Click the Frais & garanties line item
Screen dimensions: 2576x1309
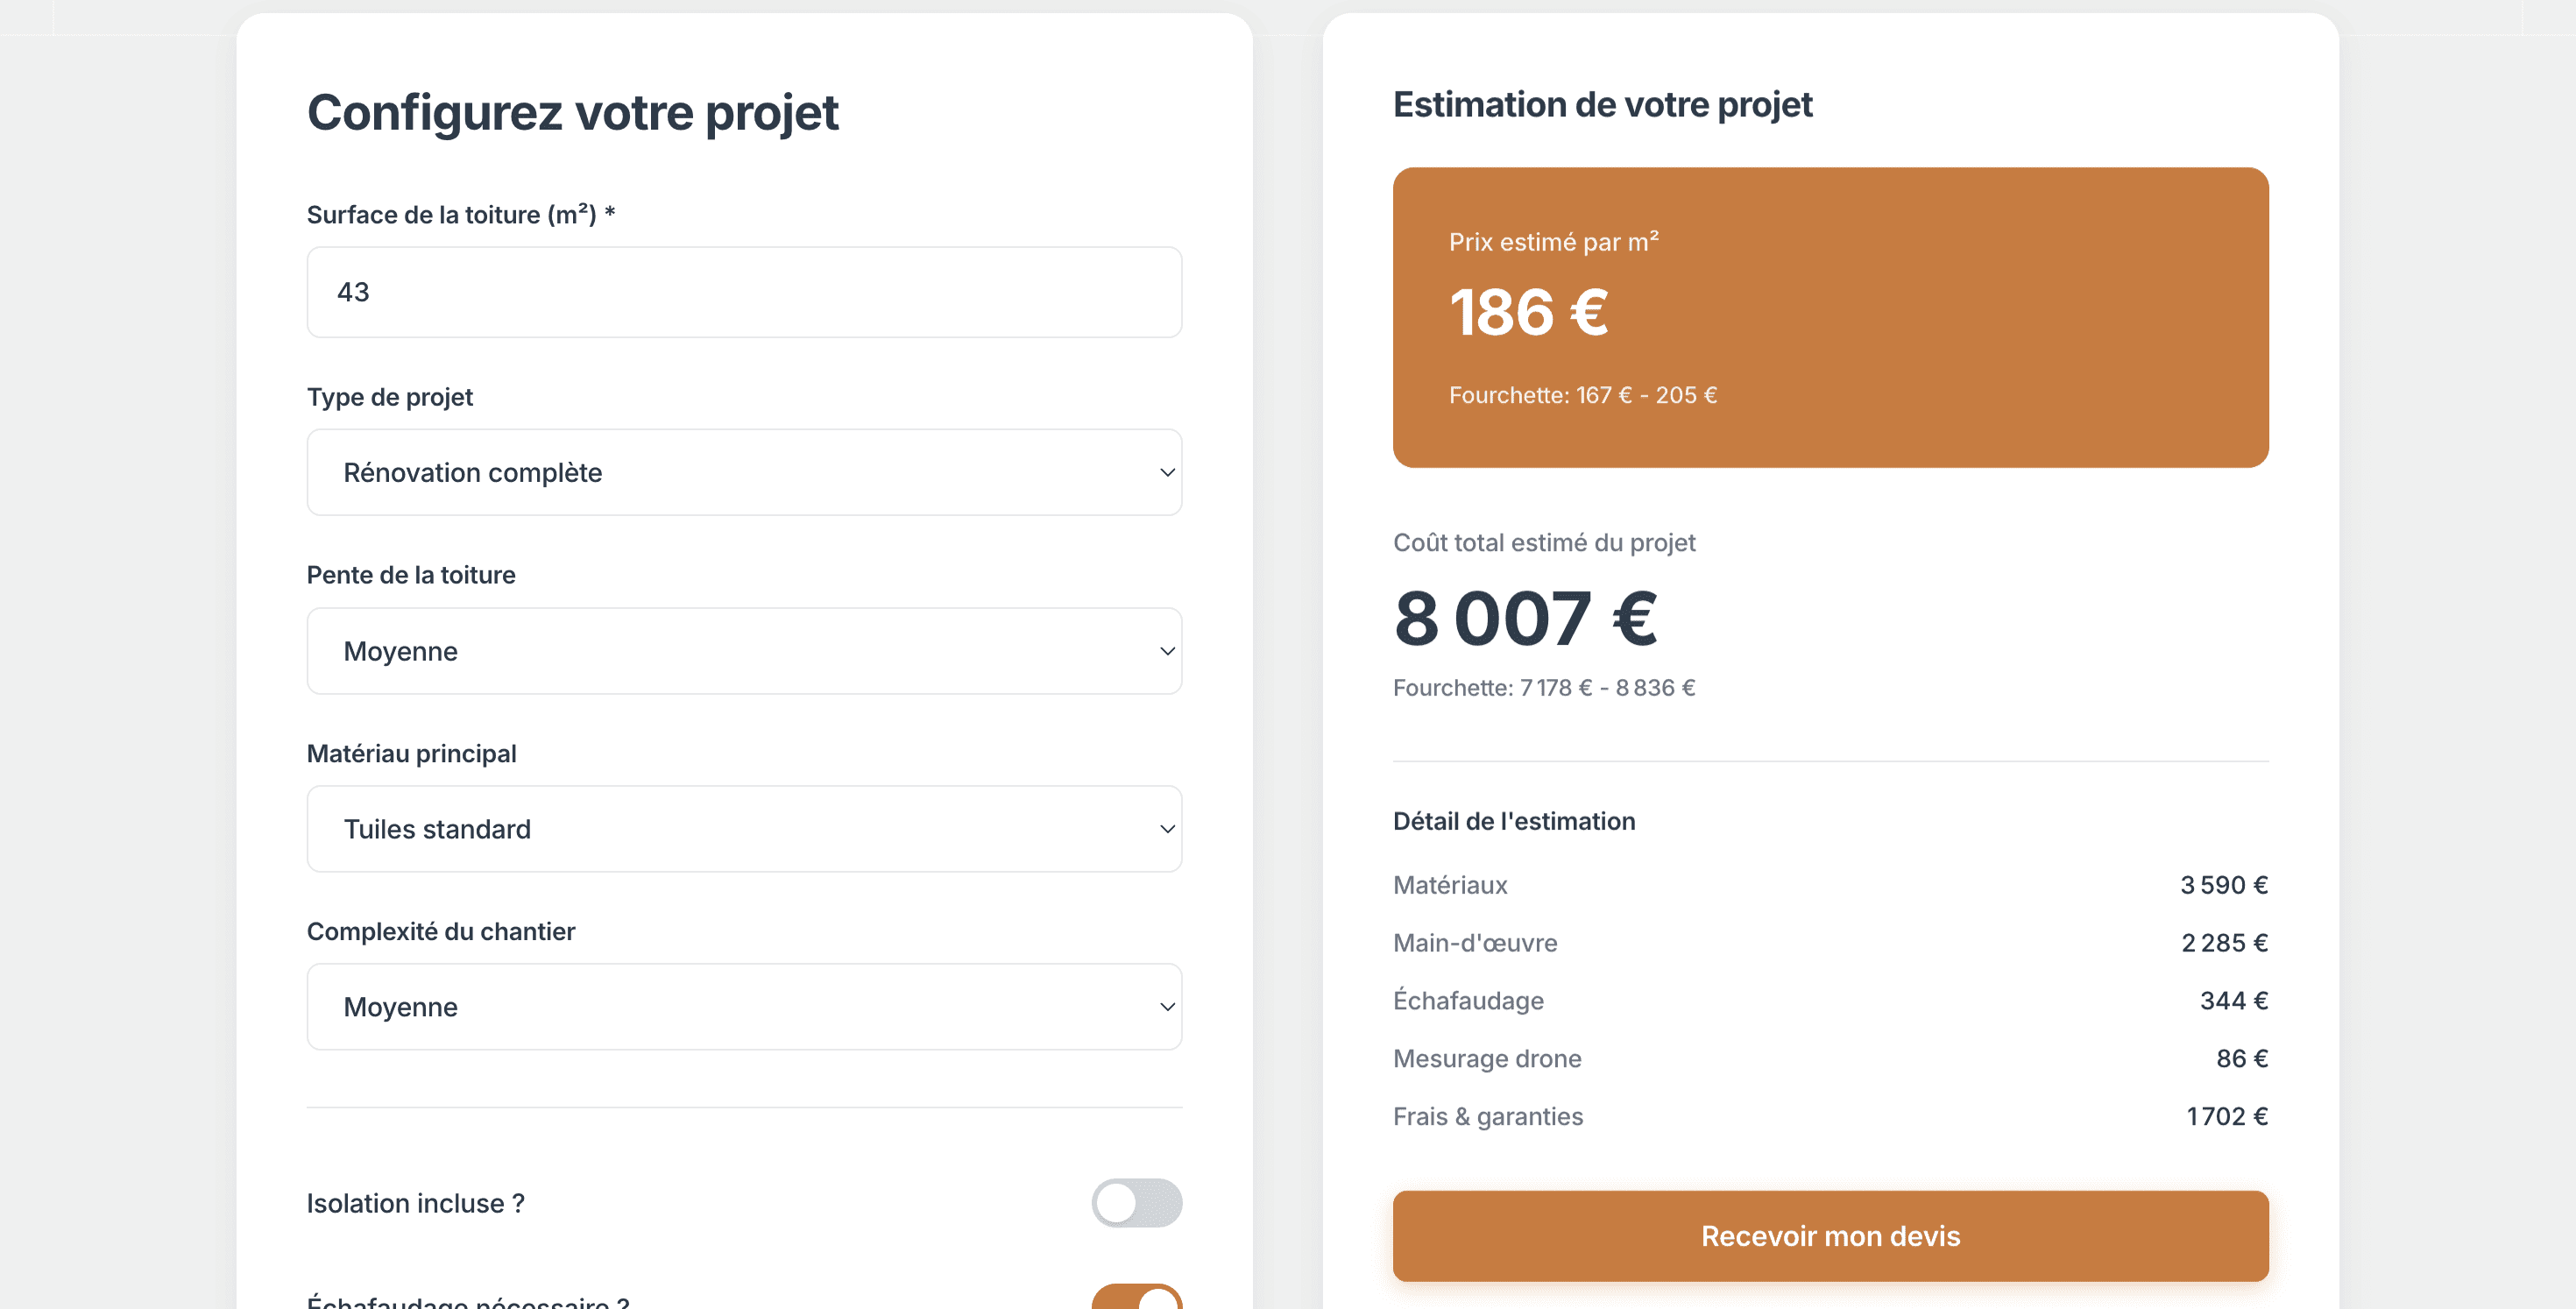click(1488, 1117)
